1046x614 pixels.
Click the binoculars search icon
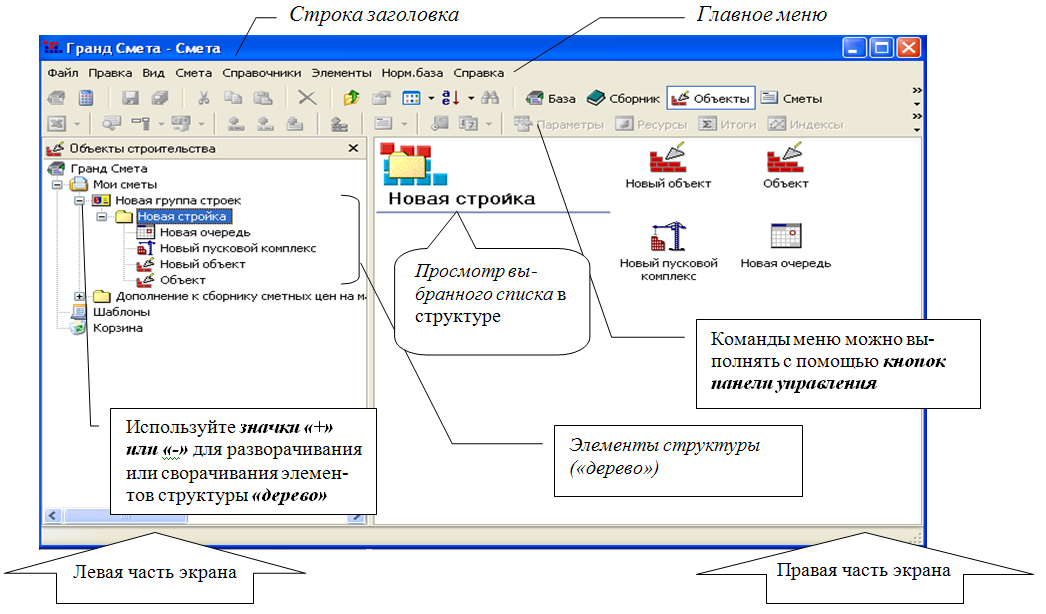click(x=490, y=98)
